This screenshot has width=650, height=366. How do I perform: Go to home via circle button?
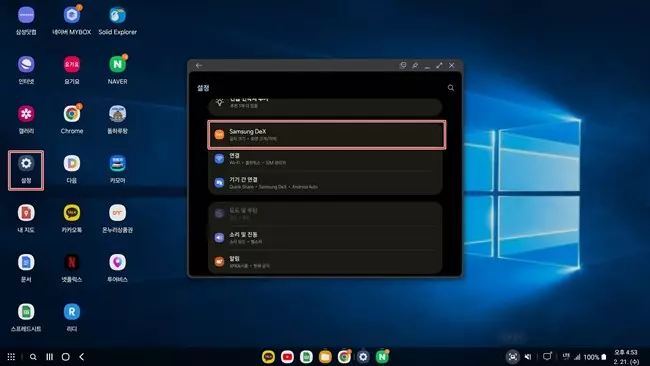point(65,356)
